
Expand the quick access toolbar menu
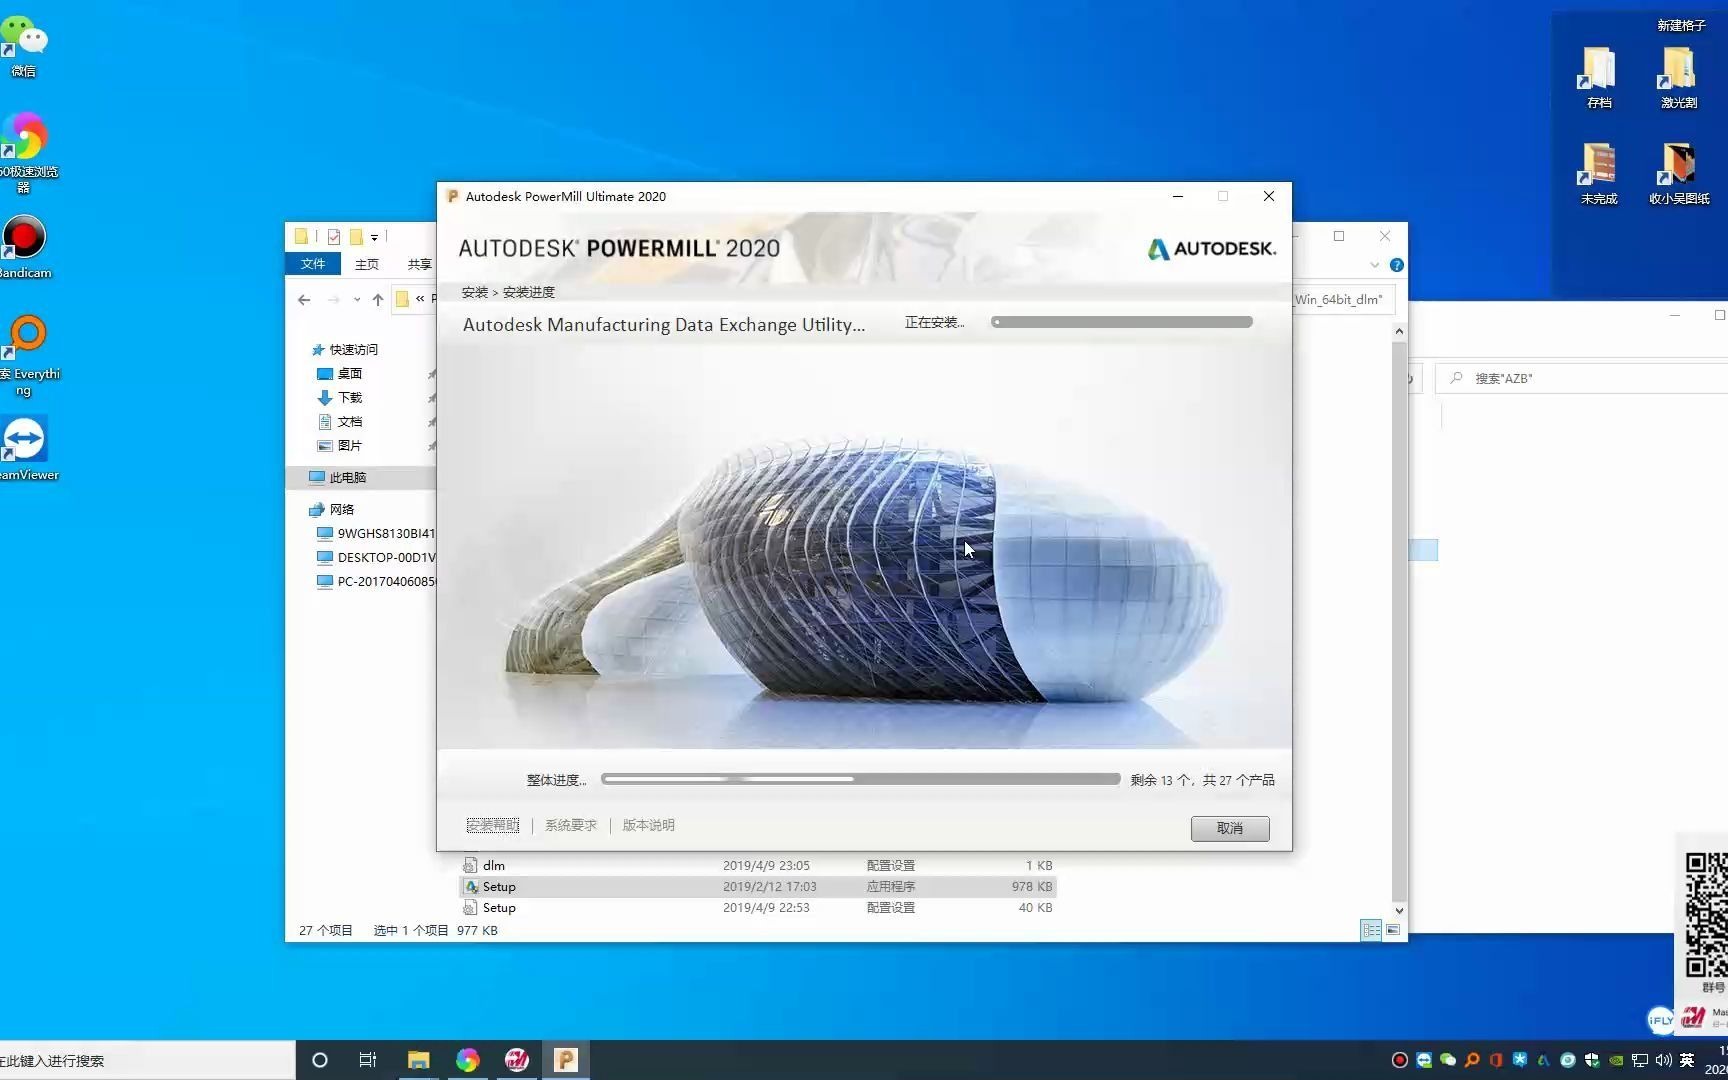click(x=375, y=237)
